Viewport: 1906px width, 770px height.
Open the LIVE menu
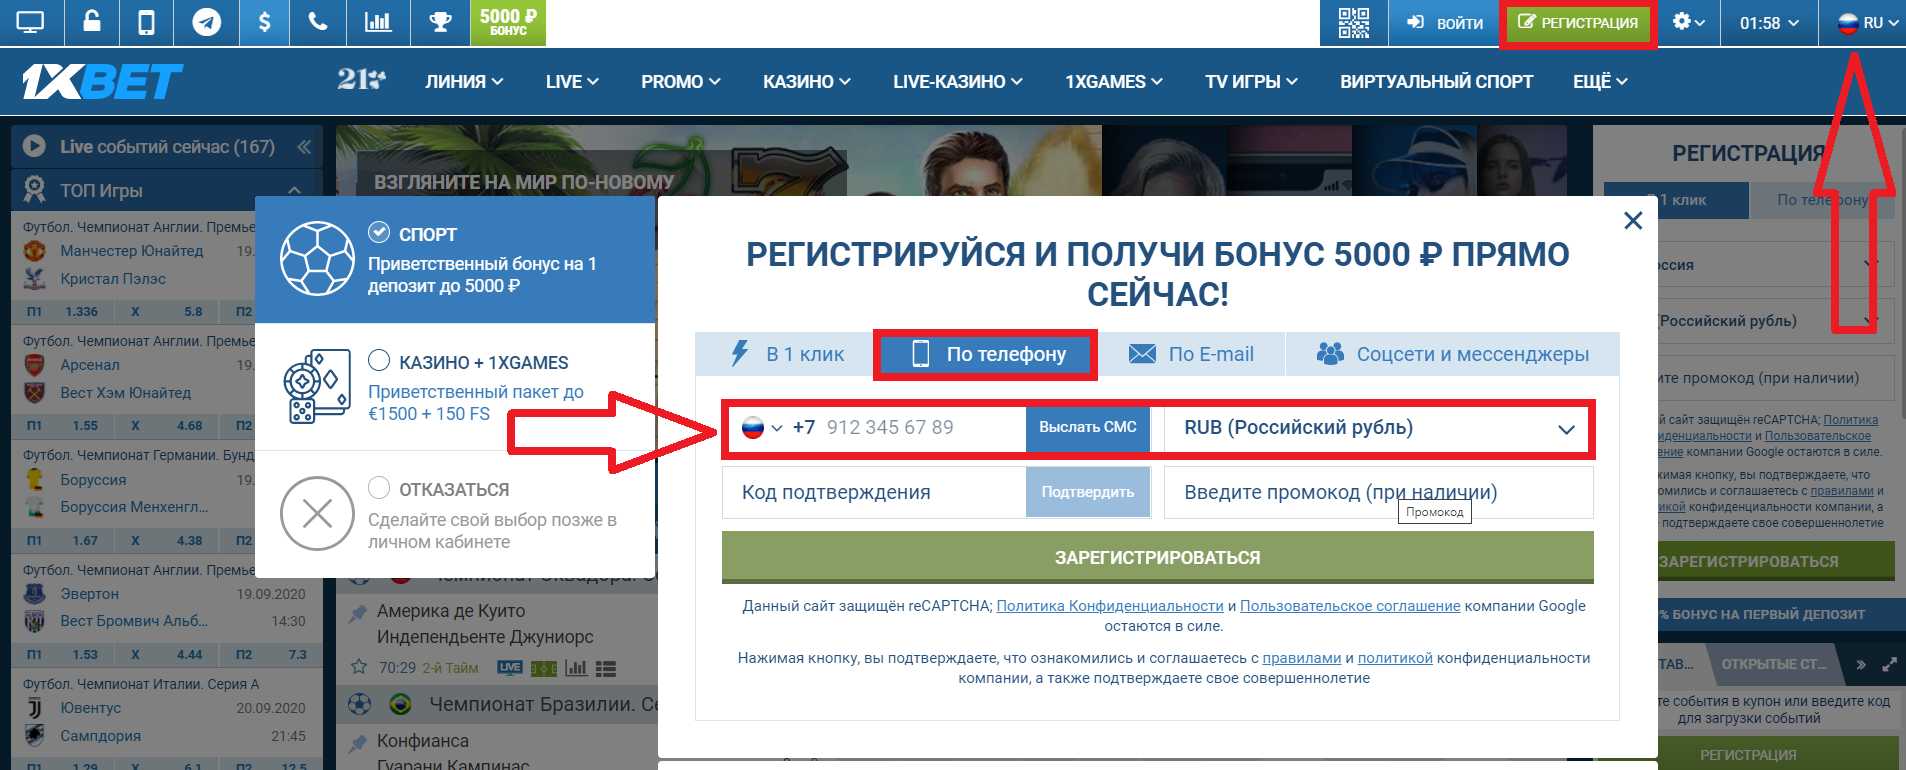coord(572,82)
